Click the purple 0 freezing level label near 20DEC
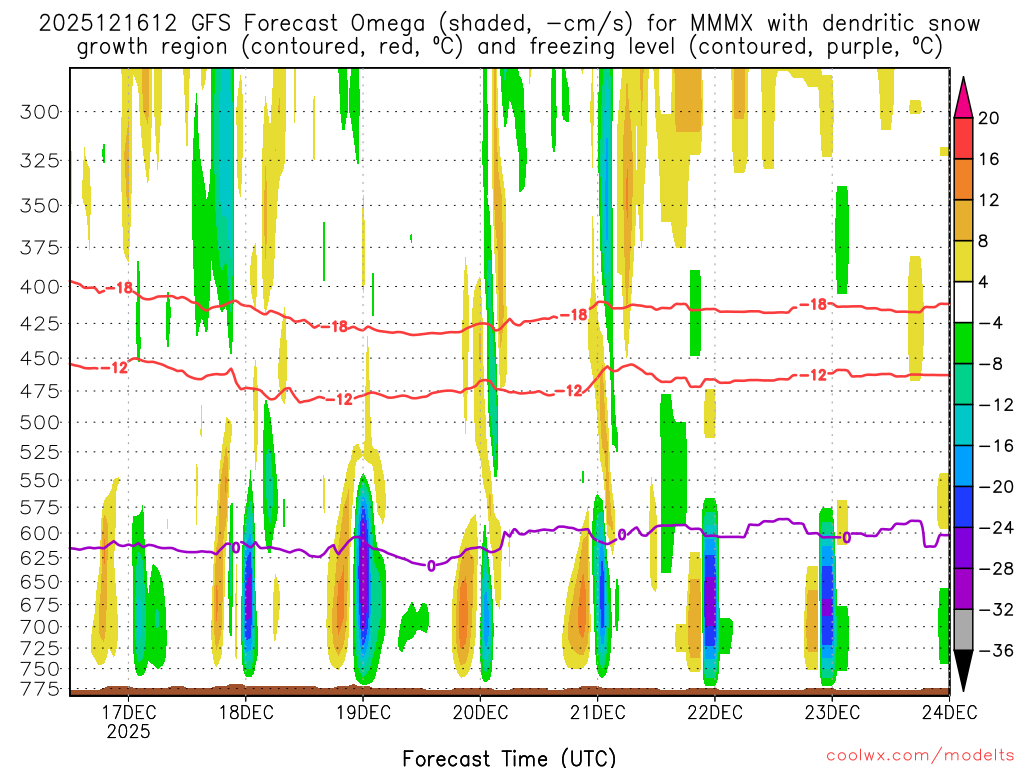1024x768 pixels. (x=431, y=566)
